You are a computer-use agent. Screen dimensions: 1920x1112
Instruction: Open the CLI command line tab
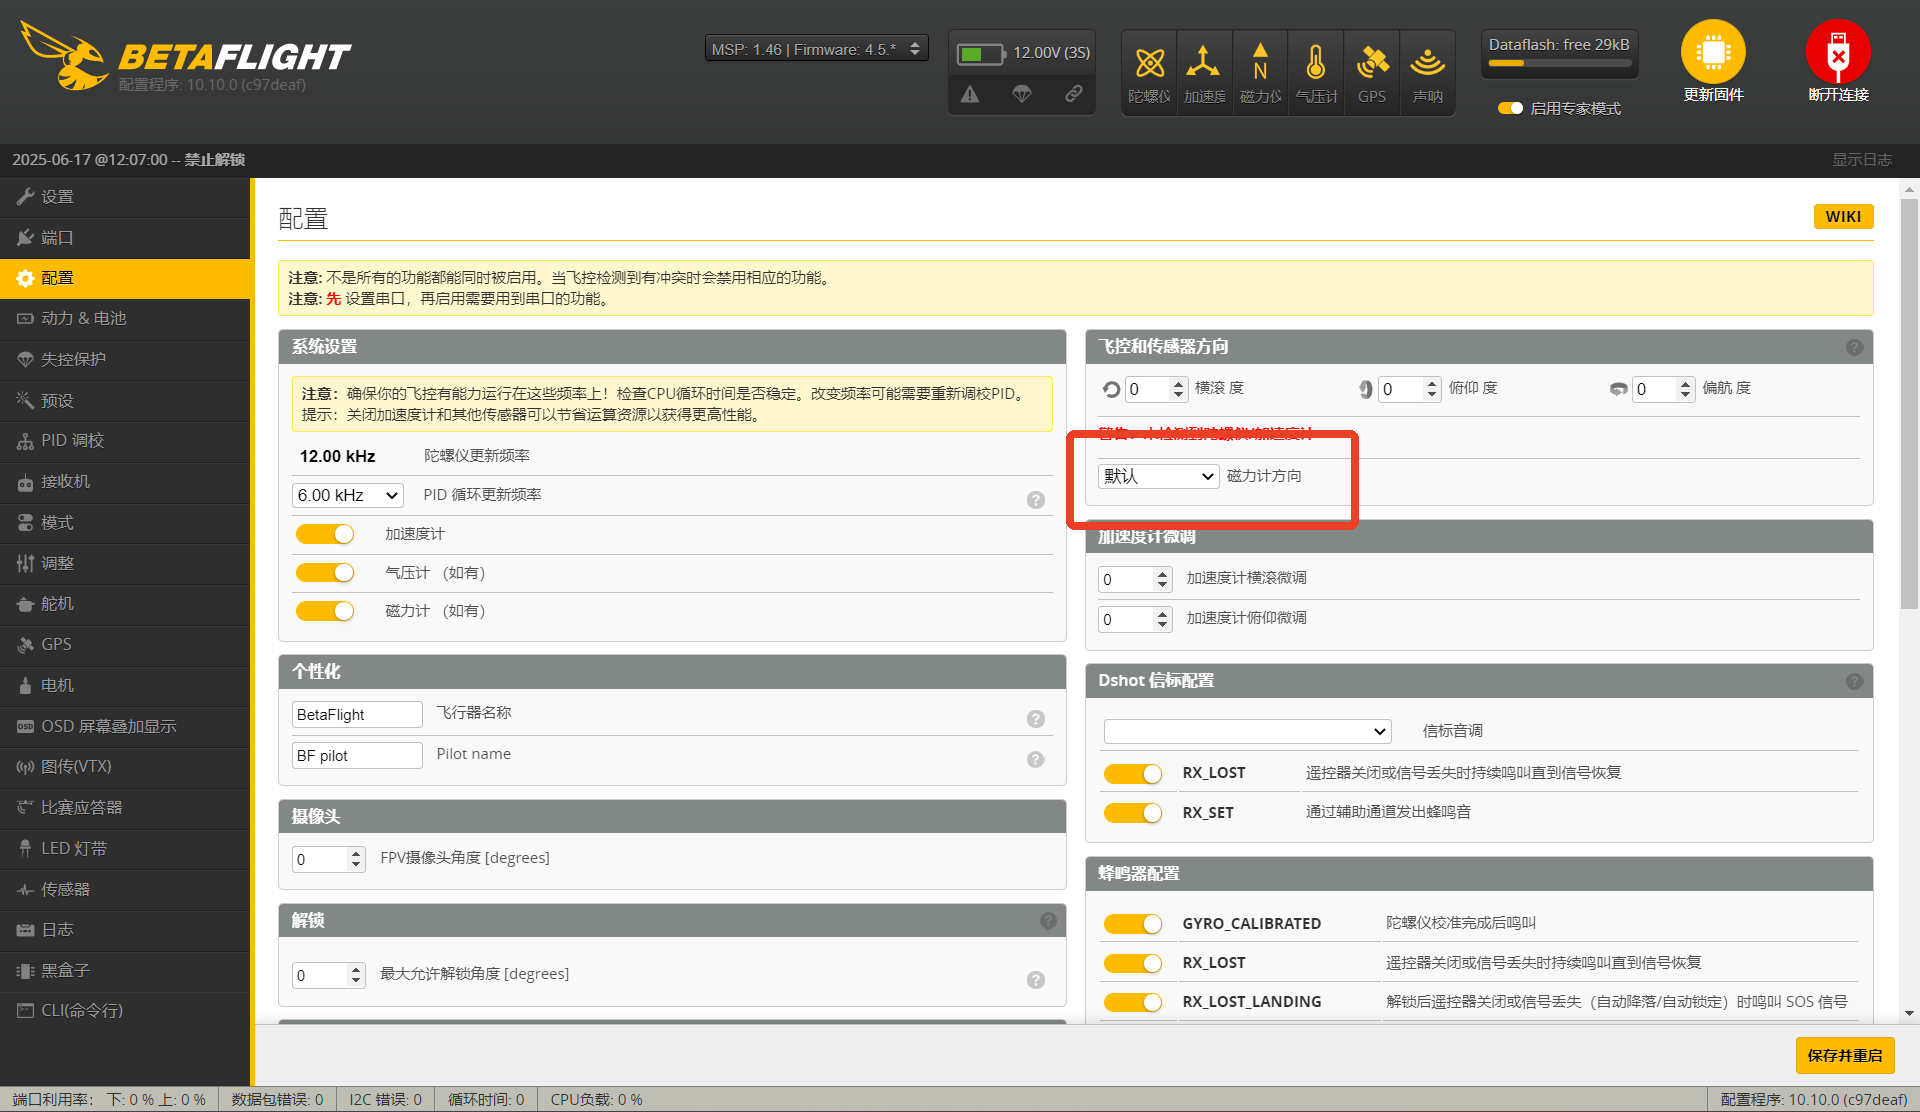[x=125, y=1011]
